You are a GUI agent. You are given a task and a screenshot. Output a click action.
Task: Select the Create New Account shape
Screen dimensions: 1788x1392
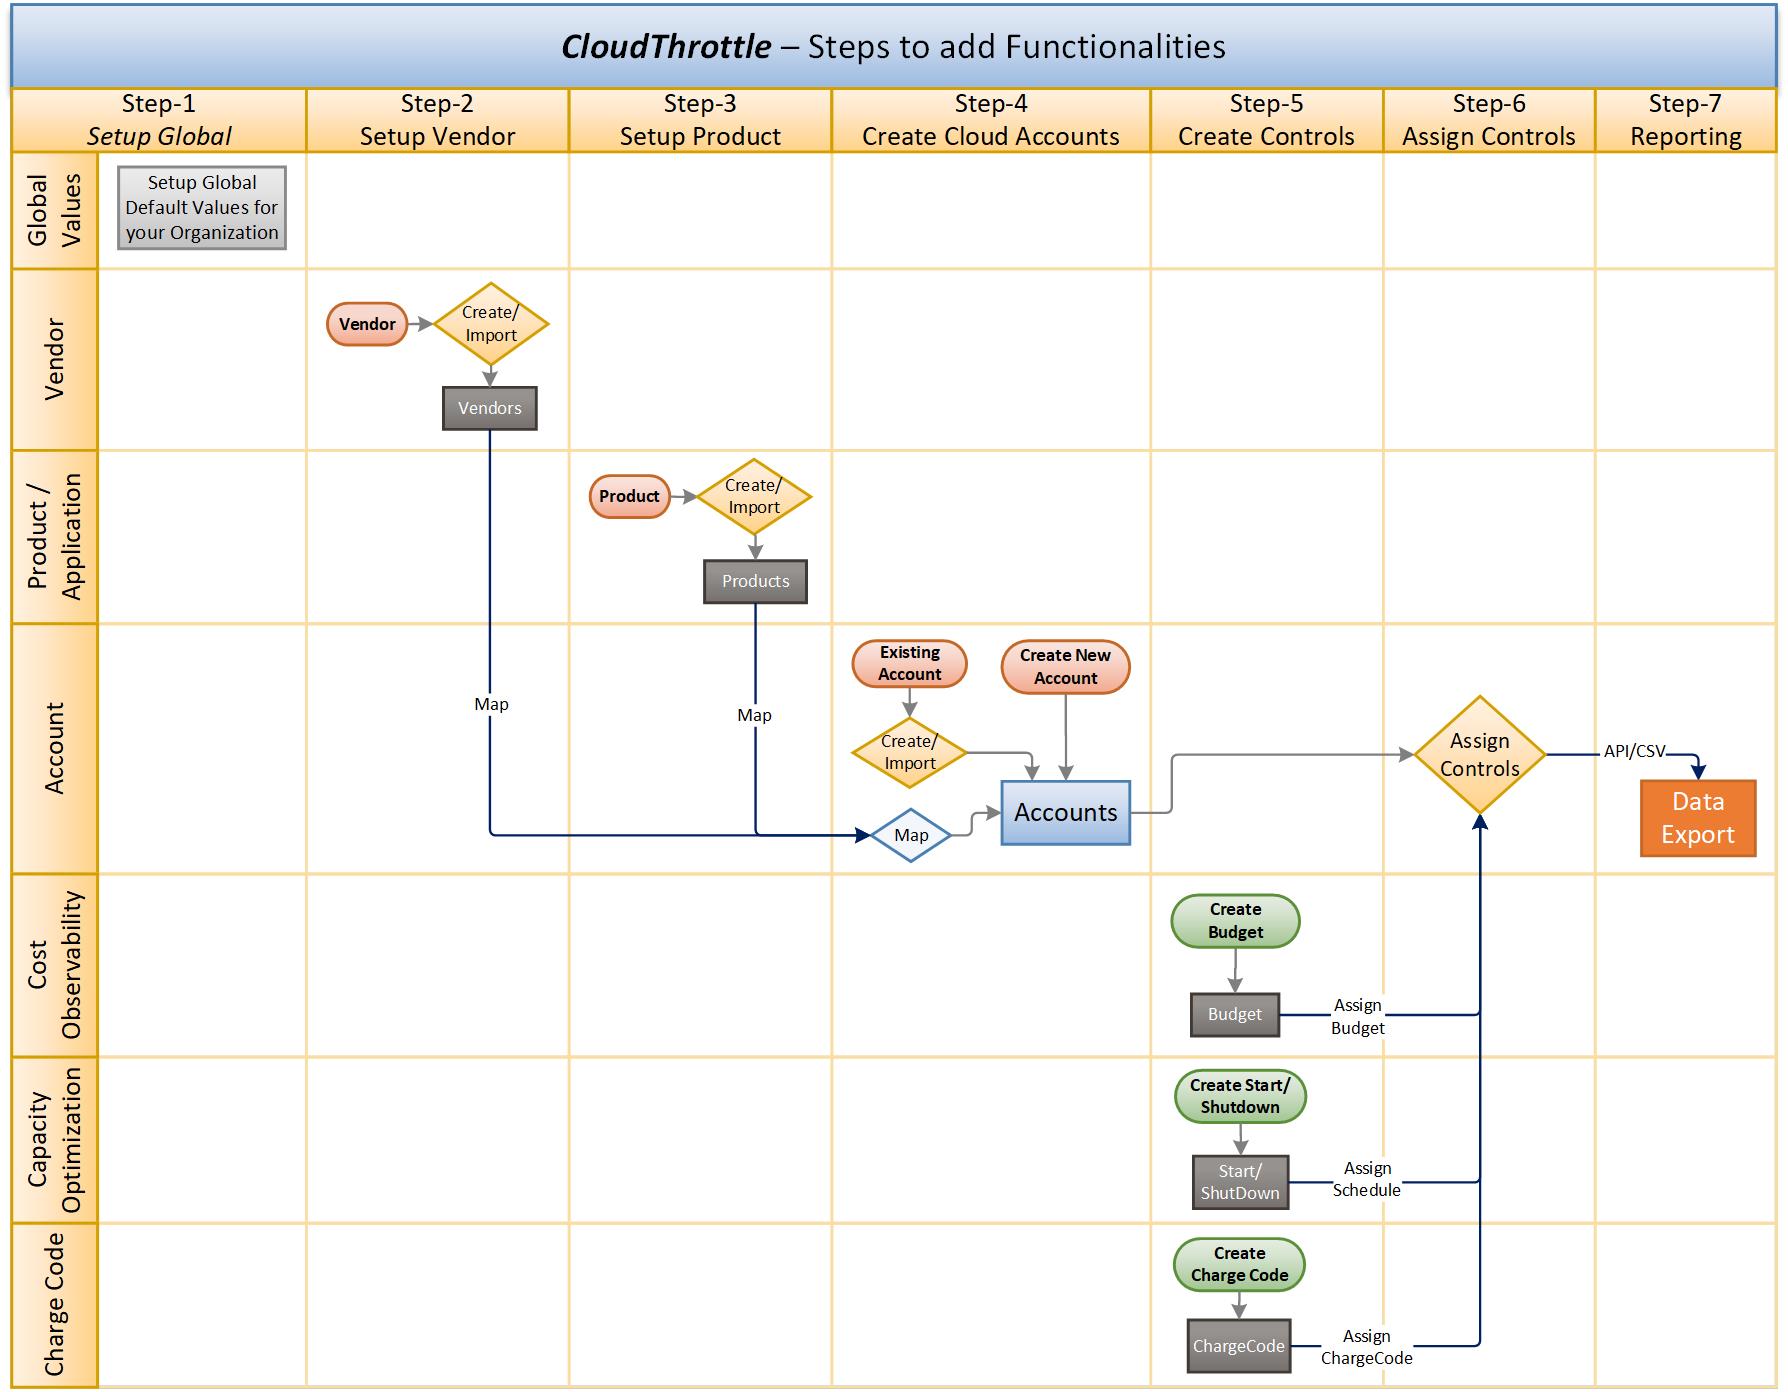coord(1064,666)
